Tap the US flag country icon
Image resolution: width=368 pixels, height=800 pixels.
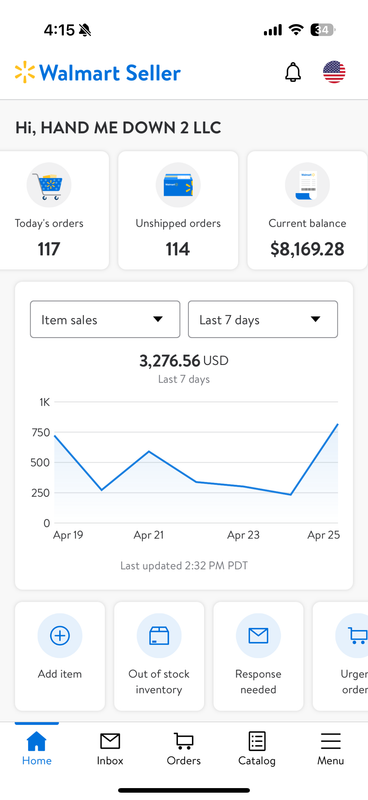(x=334, y=72)
